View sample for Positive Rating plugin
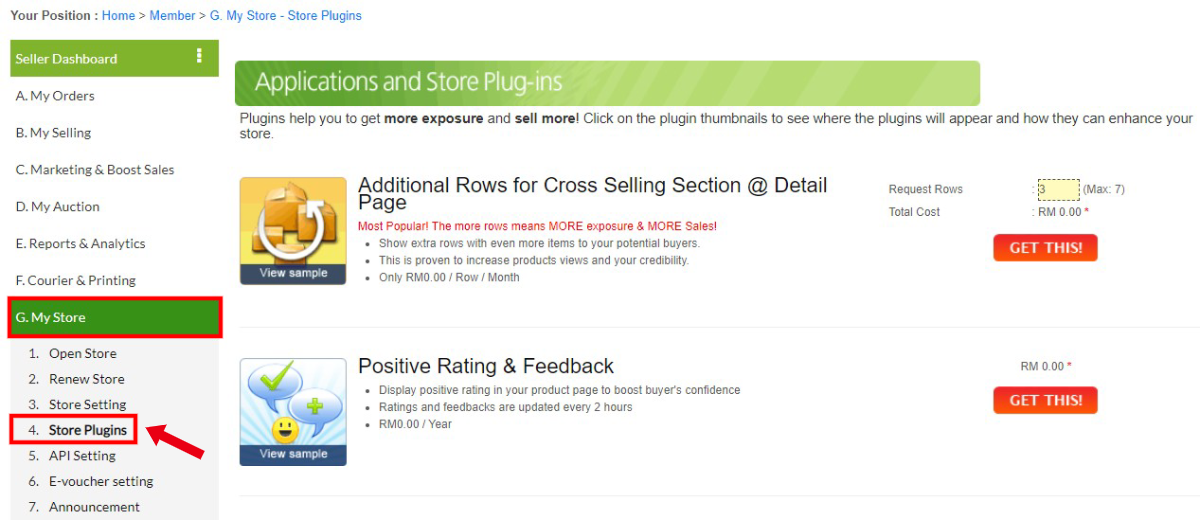Viewport: 1200px width, 520px height. click(x=293, y=455)
